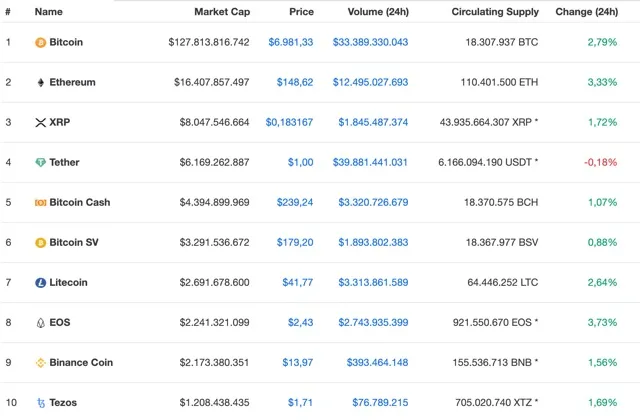The width and height of the screenshot is (640, 420).
Task: Sort by the Price column header
Action: pyautogui.click(x=301, y=12)
